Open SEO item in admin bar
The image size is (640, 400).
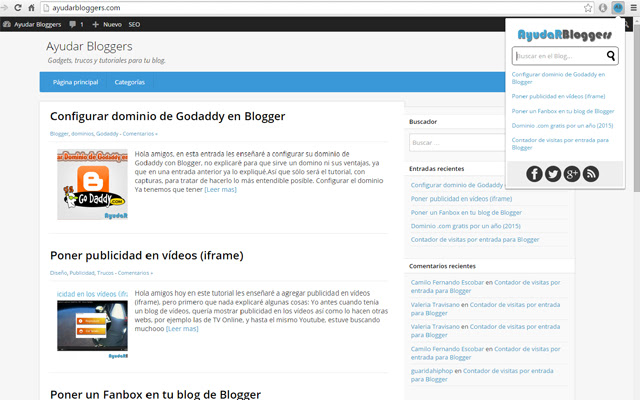(134, 24)
